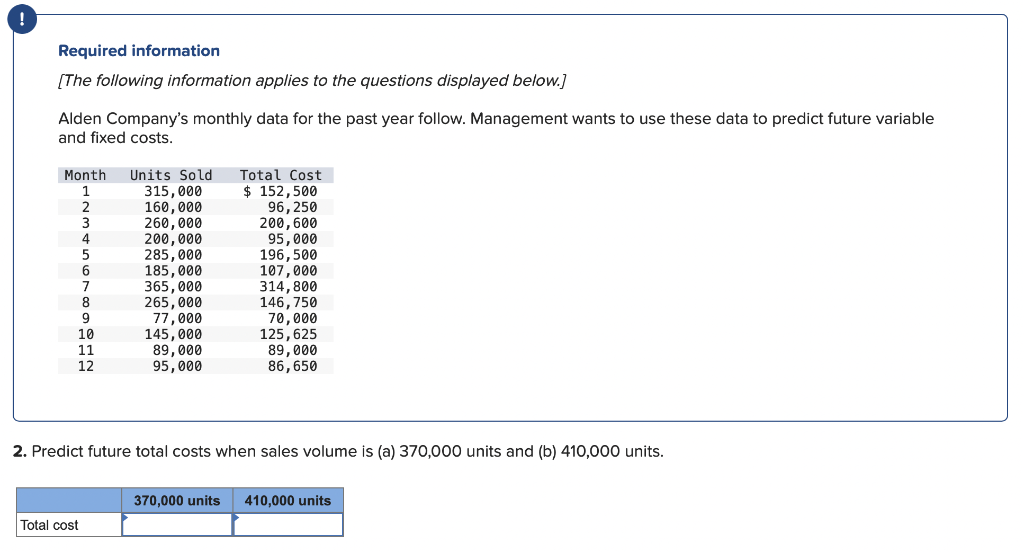The height and width of the screenshot is (552, 1024).
Task: Select units sold value 260,000
Action: (x=173, y=223)
